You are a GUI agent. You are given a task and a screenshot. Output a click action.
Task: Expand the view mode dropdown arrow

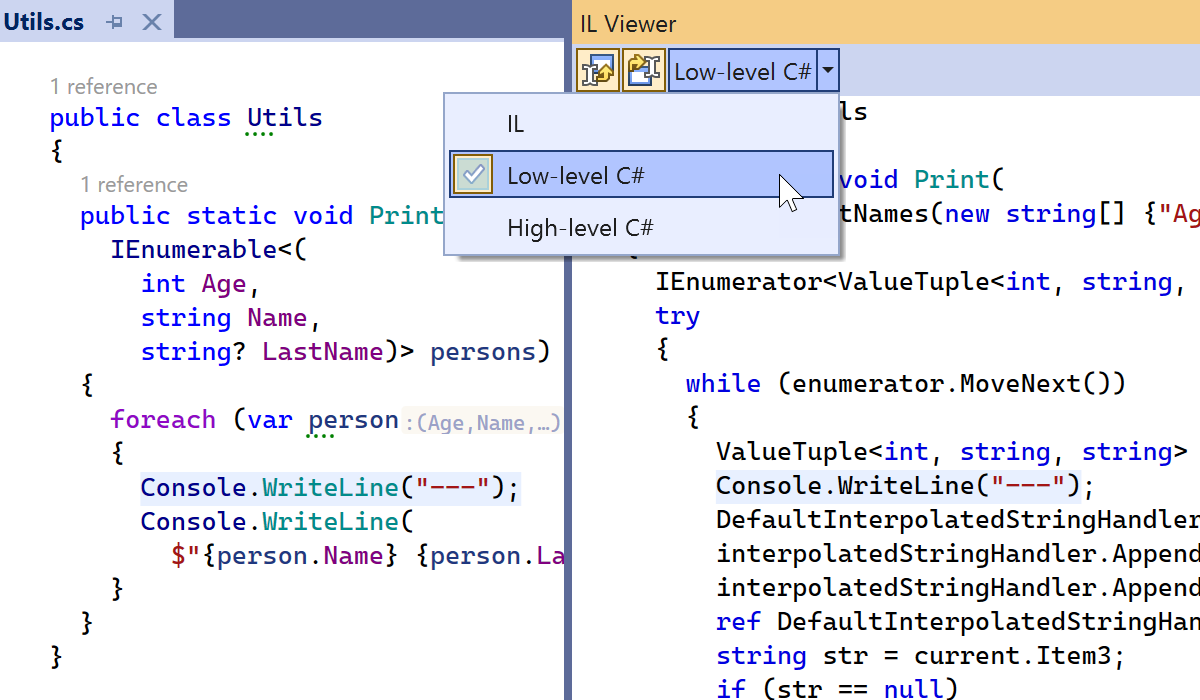pos(828,72)
